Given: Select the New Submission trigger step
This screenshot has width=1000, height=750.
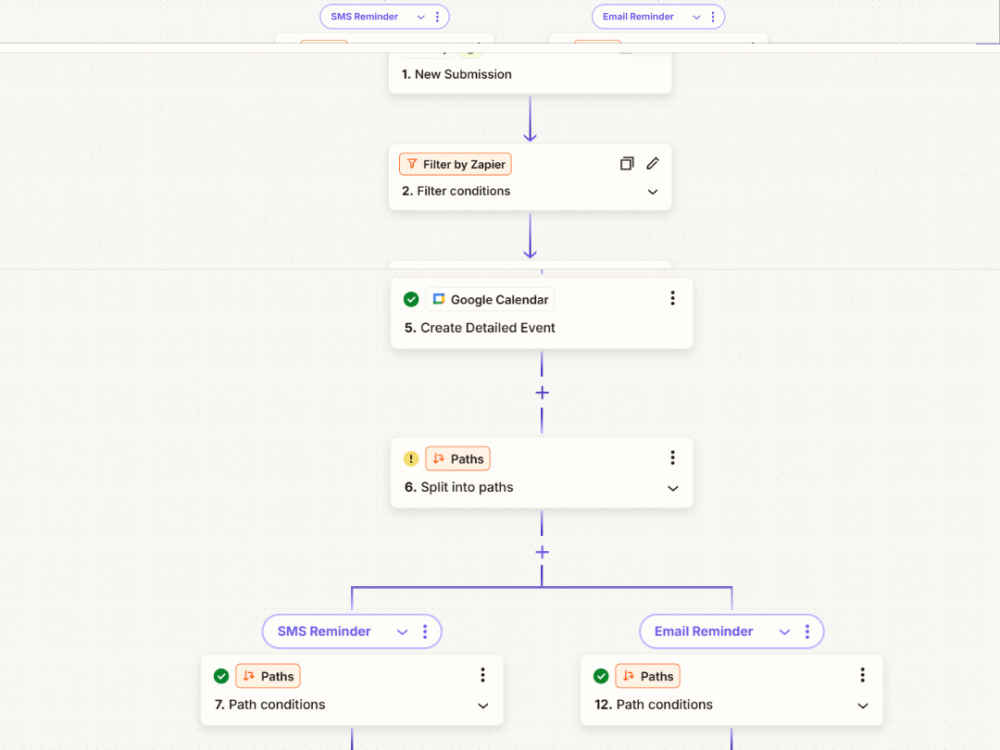Looking at the screenshot, I should (x=530, y=73).
